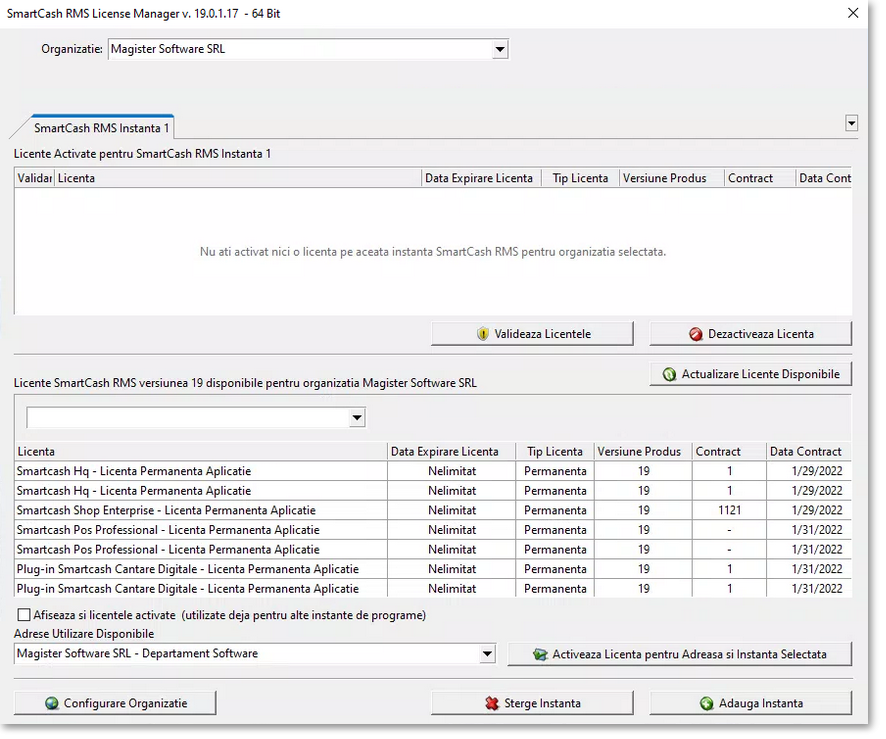Screen dimensions: 886x739
Task: Click the Licenta header in available list
Action: click(x=201, y=451)
